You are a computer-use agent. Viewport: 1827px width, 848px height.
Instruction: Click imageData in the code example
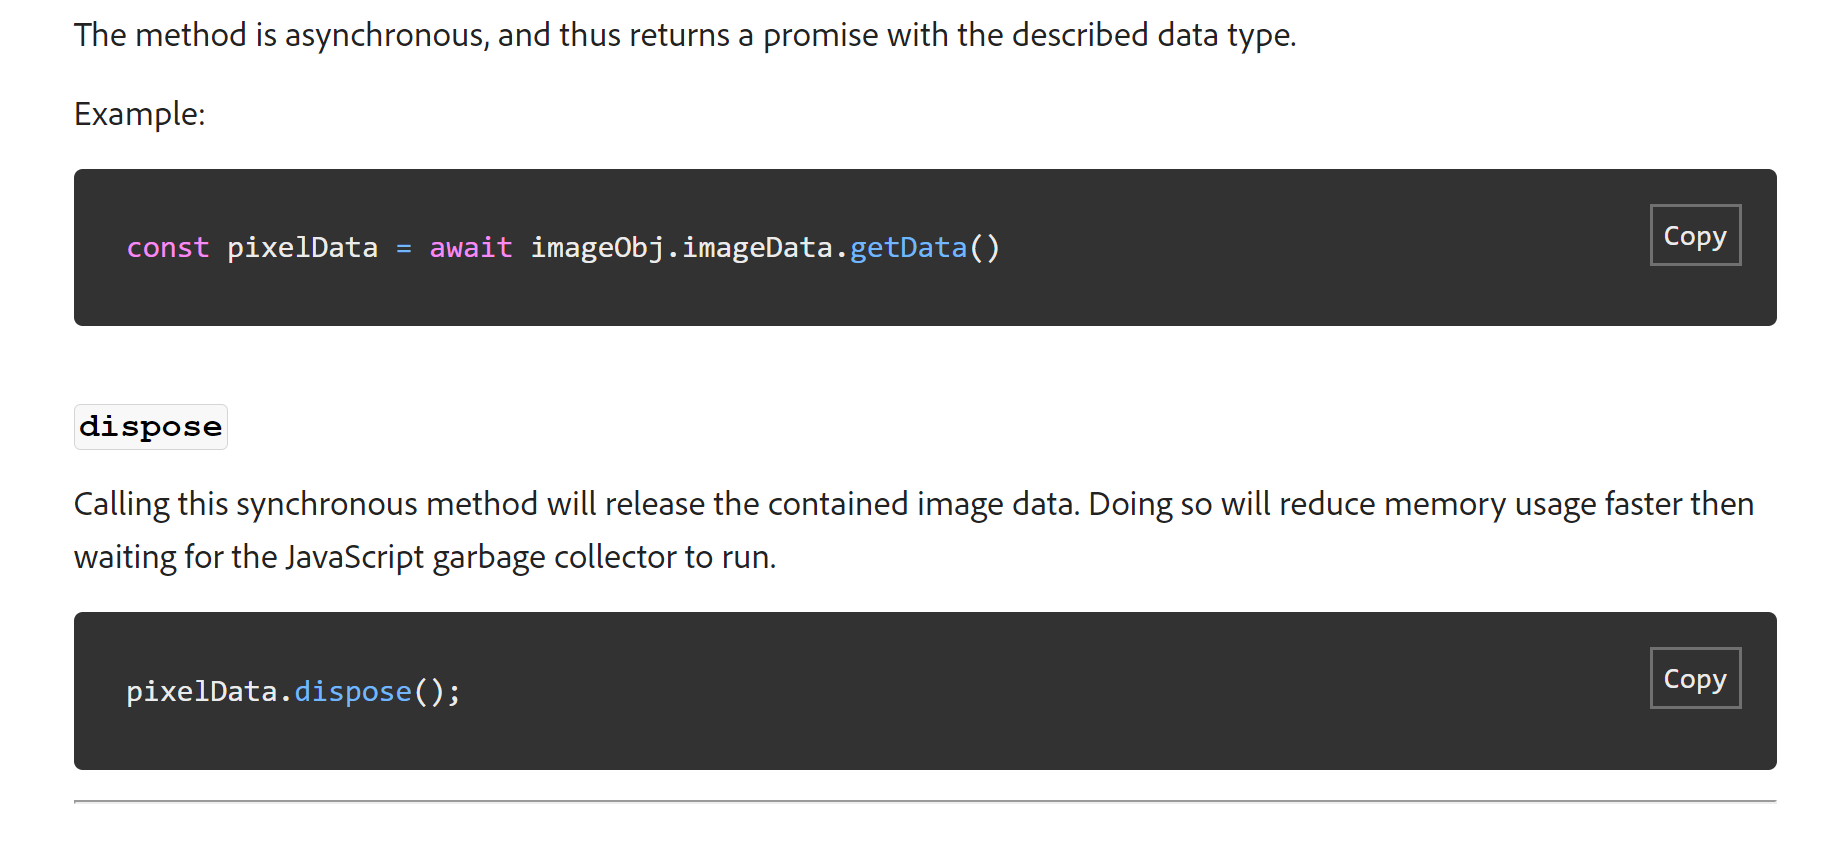click(757, 248)
